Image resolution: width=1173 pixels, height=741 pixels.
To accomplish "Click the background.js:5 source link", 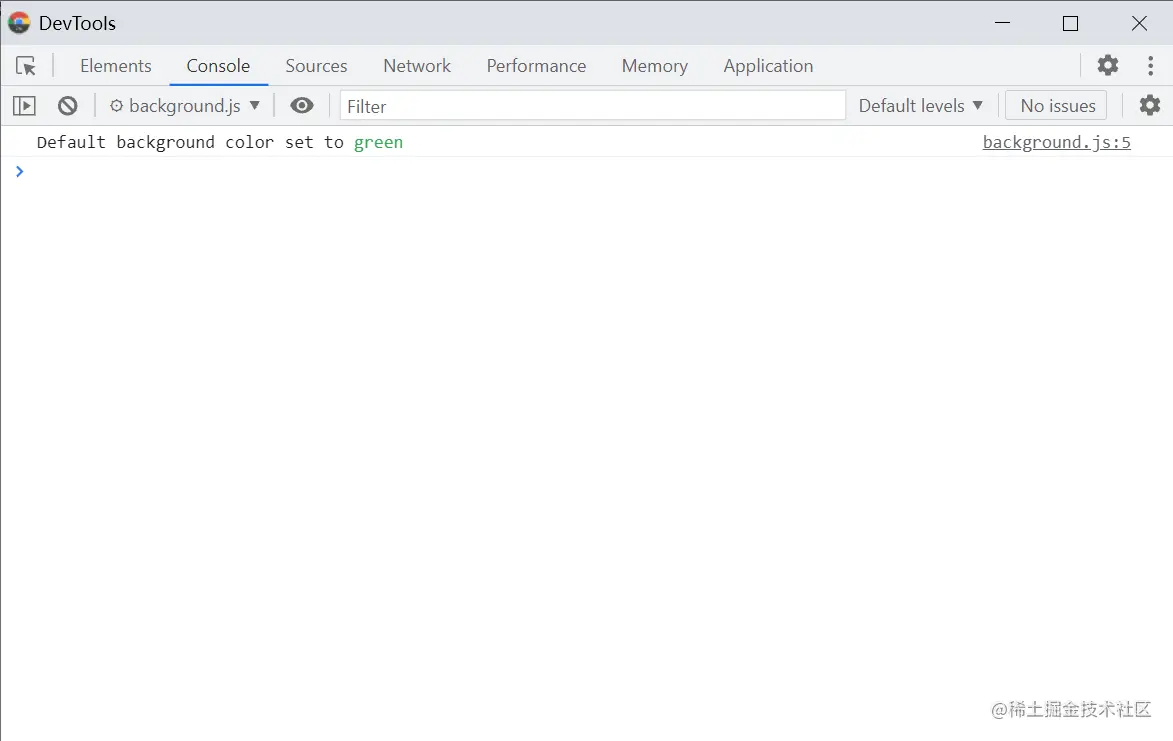I will pos(1056,142).
